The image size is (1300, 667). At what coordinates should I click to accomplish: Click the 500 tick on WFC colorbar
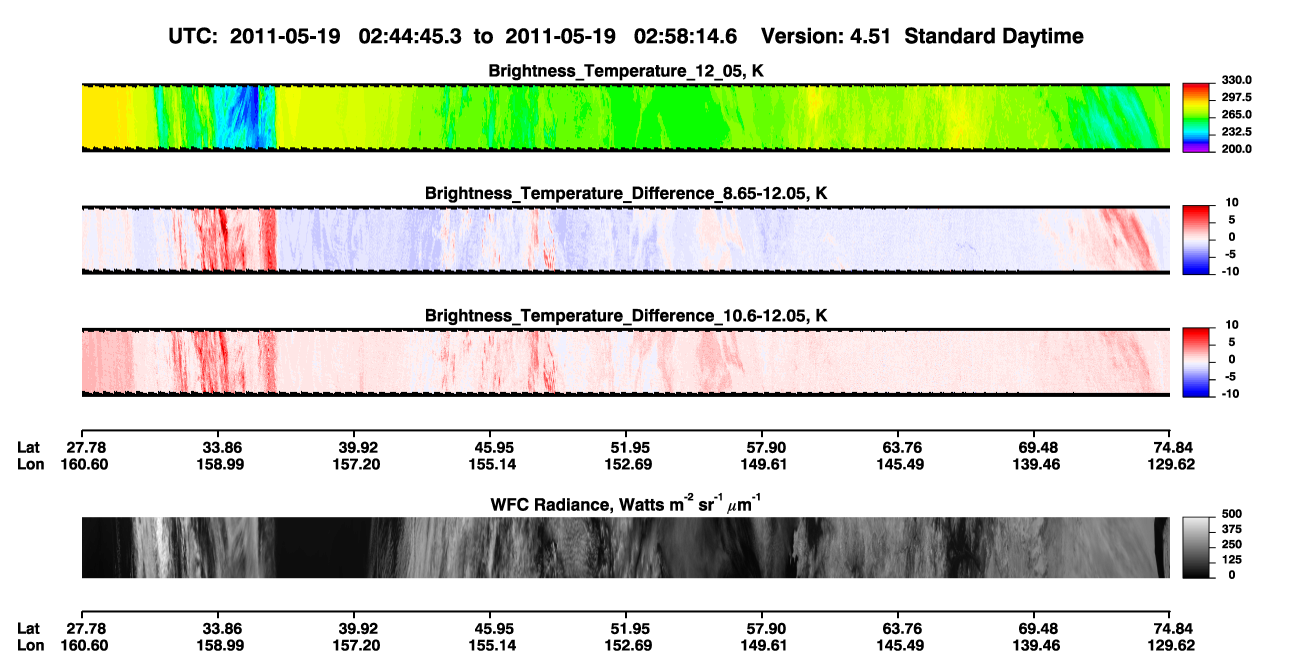(x=1231, y=513)
